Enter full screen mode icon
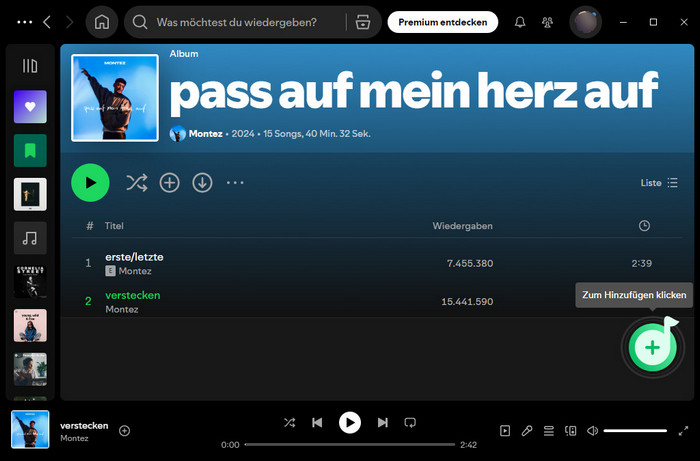 683,431
